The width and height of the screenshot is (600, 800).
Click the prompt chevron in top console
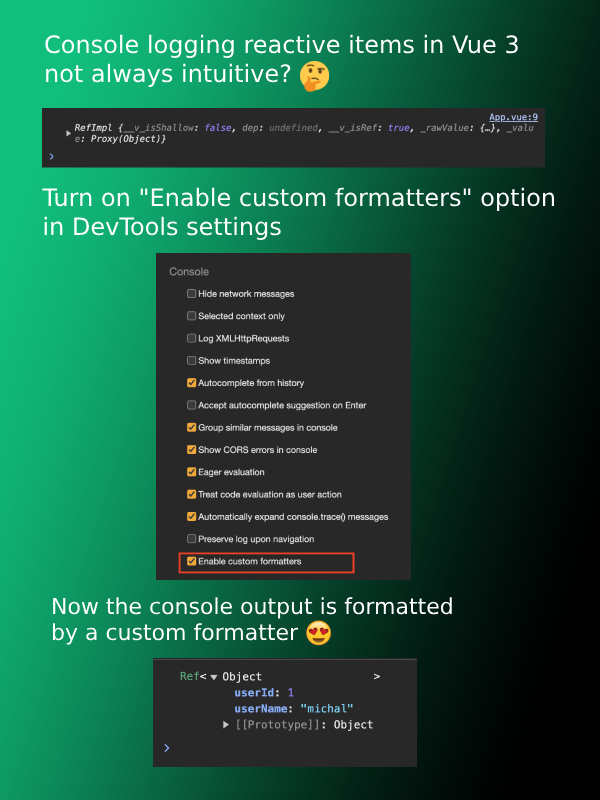(x=52, y=156)
